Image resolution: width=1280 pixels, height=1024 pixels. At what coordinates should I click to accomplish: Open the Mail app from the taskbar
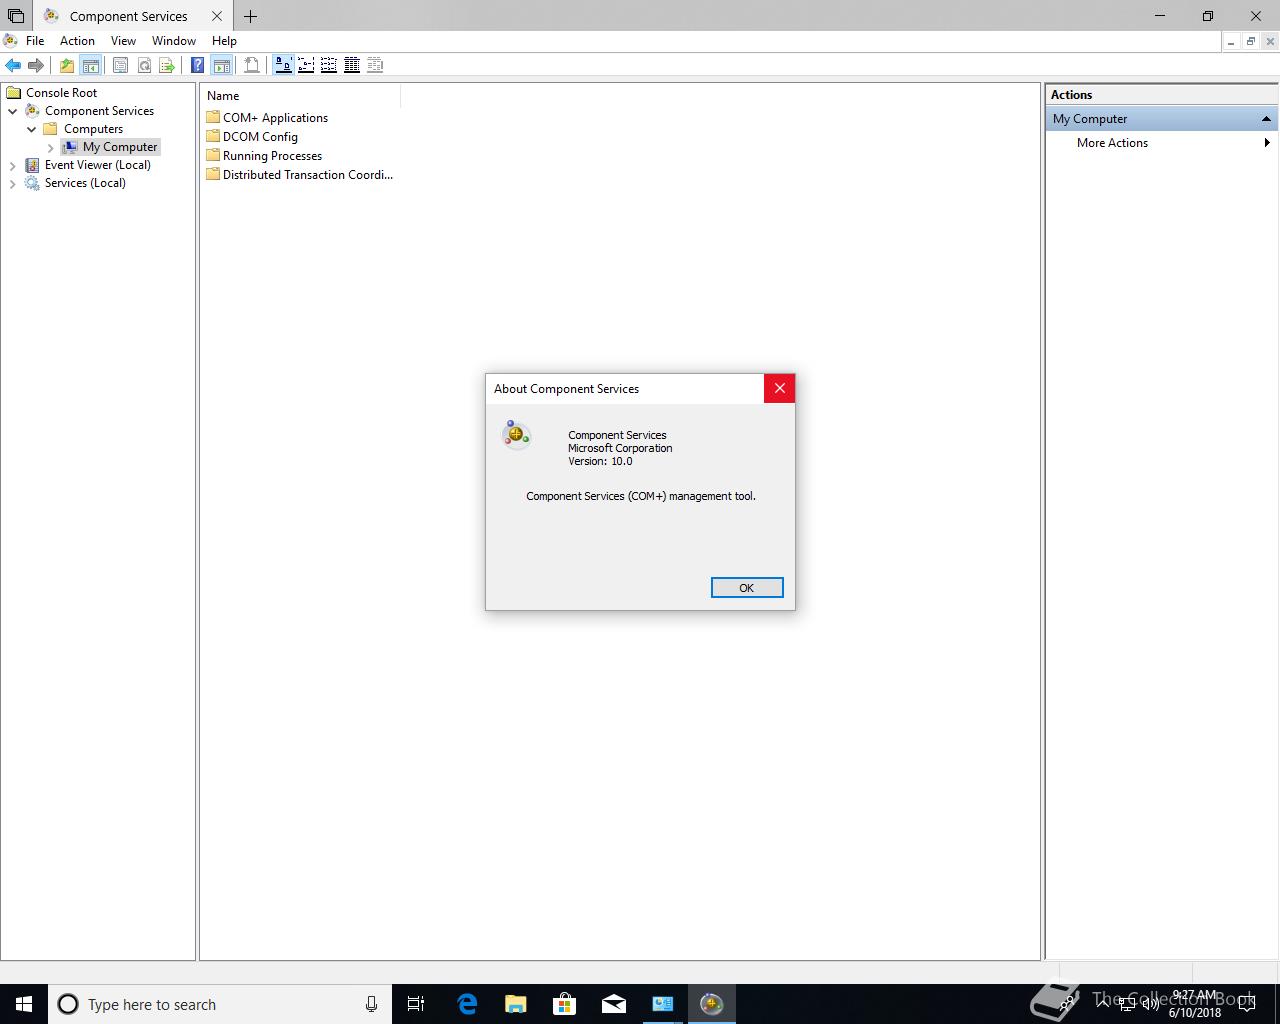614,1004
